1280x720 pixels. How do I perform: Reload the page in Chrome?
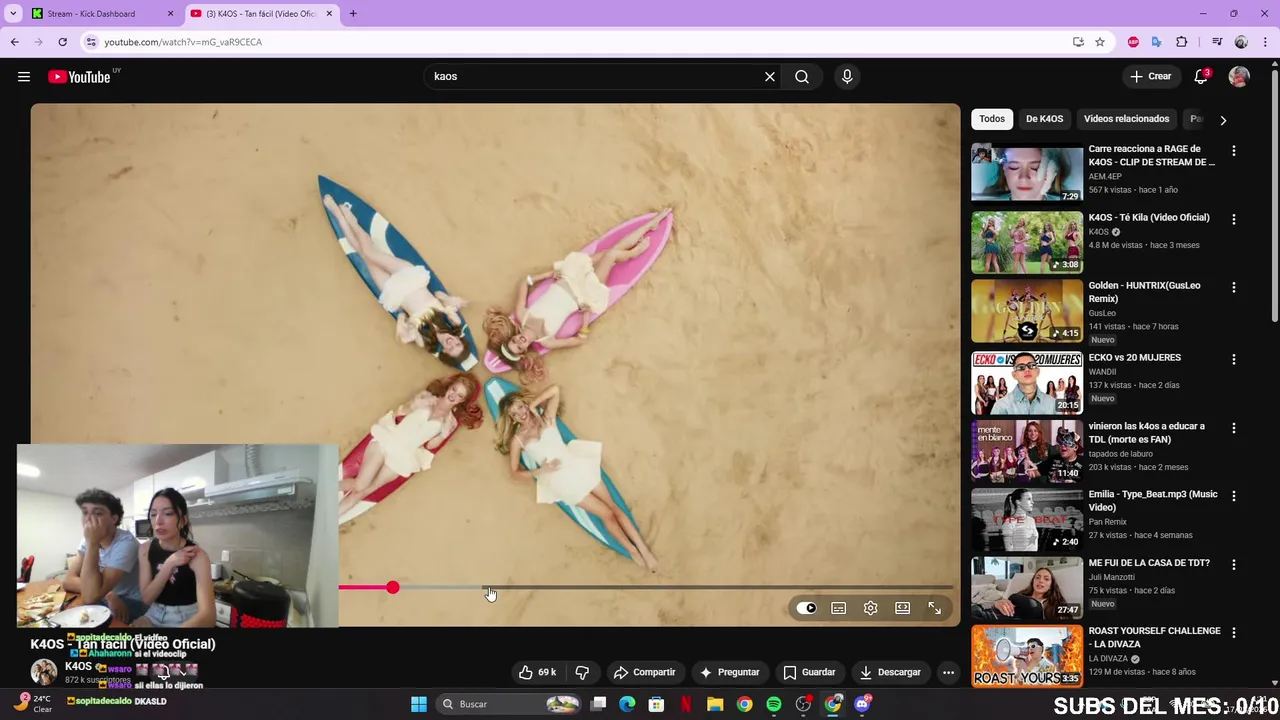62,42
